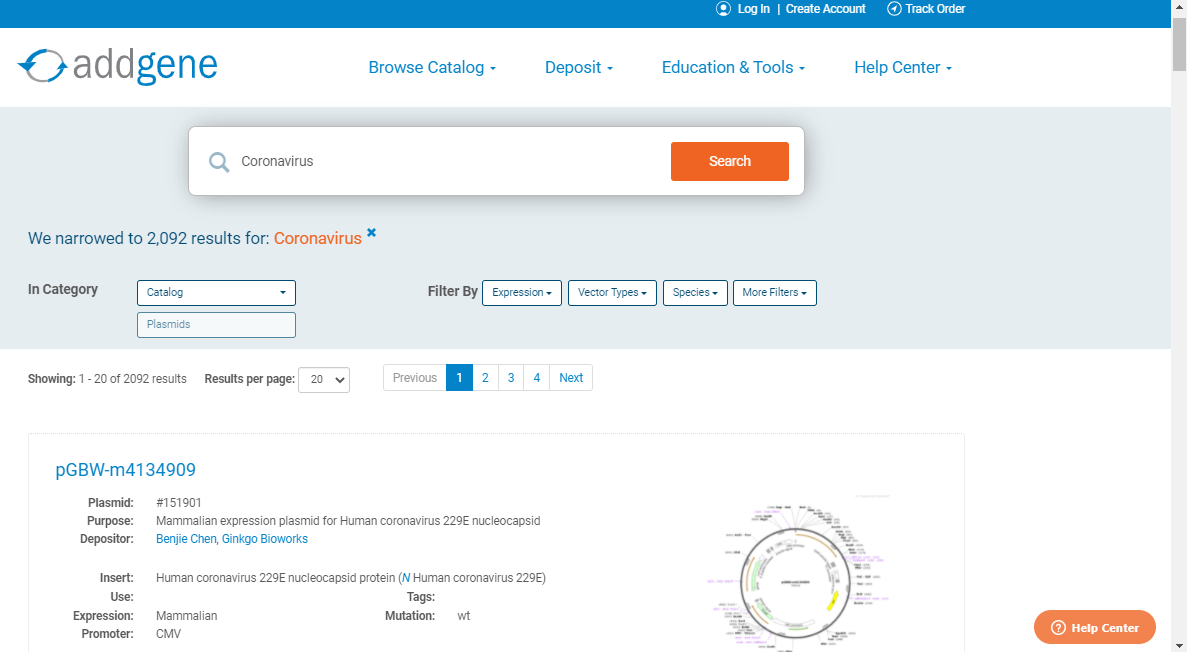
Task: Click the 'Showing: 1 - 20 of 2092 results' text
Action: (x=107, y=379)
